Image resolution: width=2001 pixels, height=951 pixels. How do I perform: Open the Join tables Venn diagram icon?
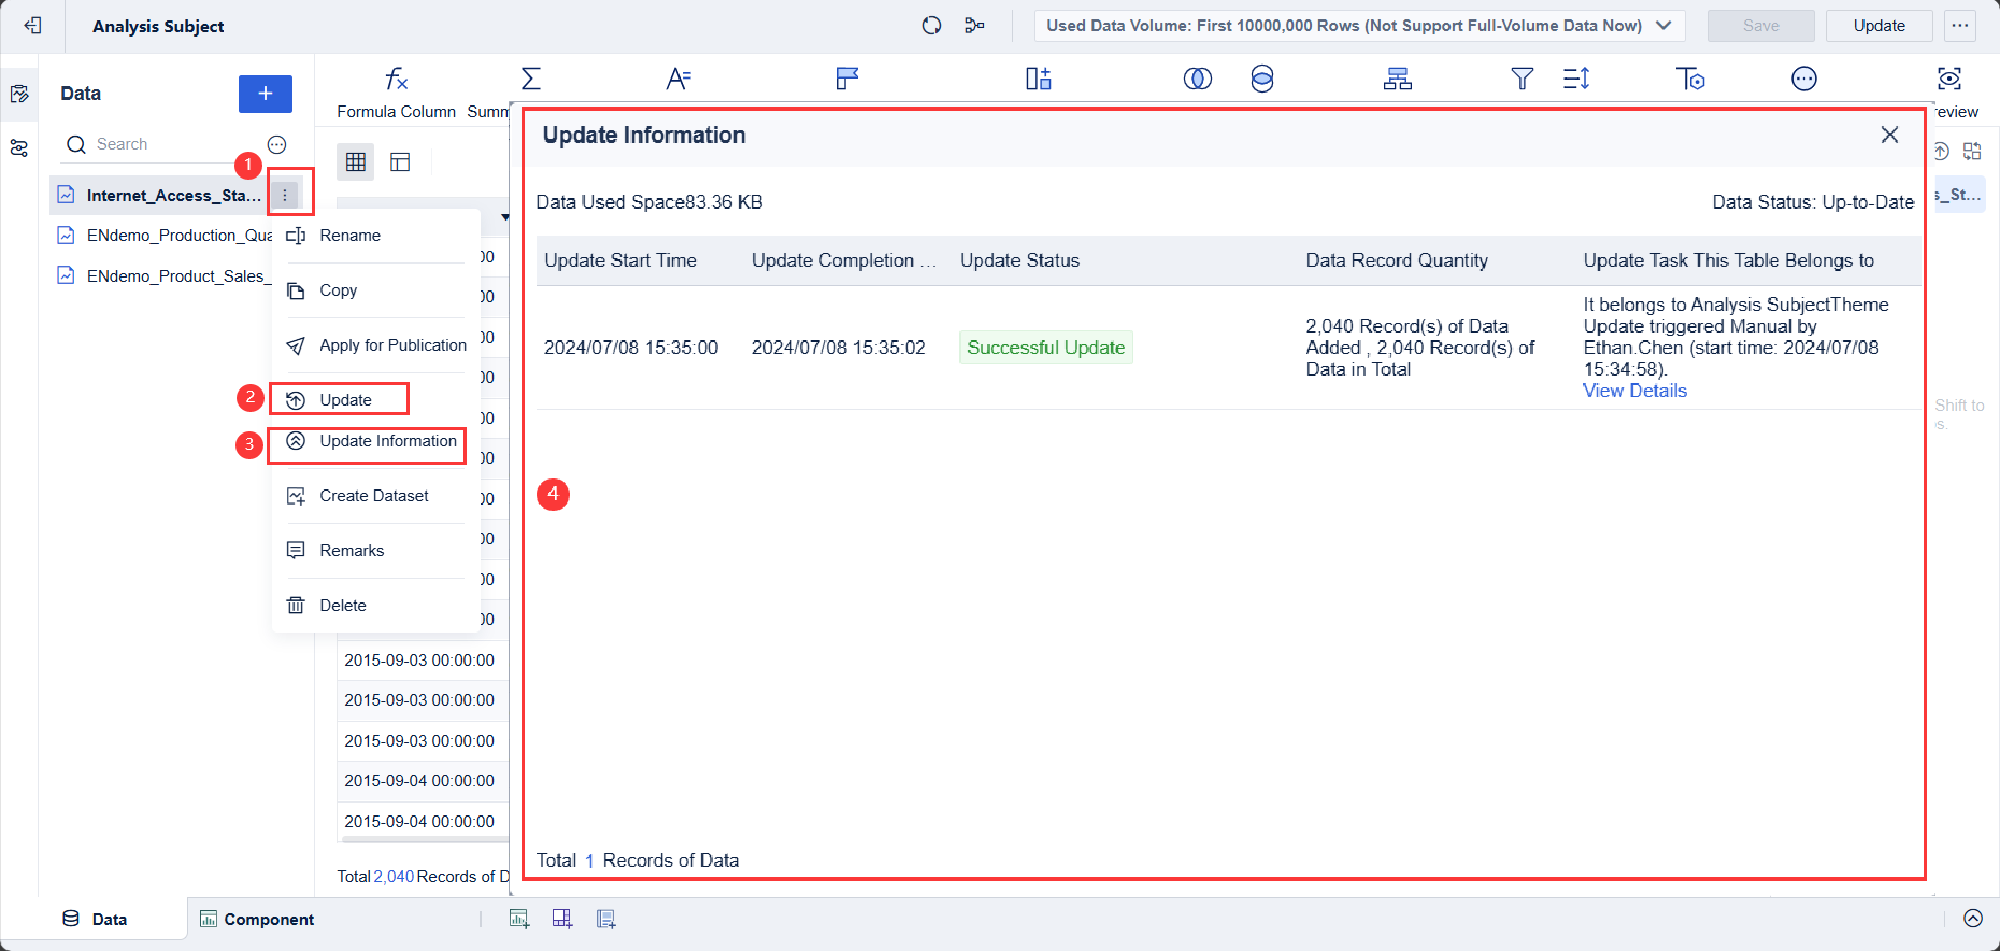(1199, 79)
